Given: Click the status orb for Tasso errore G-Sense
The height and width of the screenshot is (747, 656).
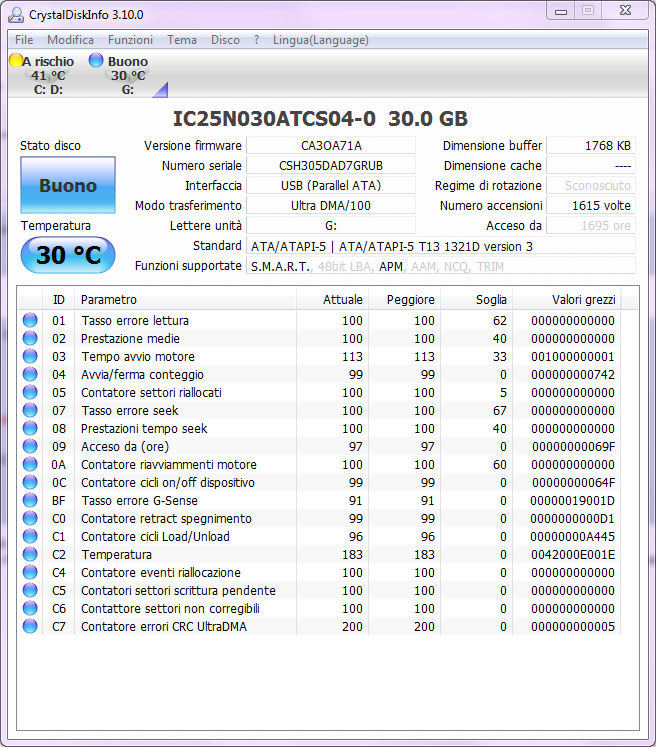Looking at the screenshot, I should 30,501.
